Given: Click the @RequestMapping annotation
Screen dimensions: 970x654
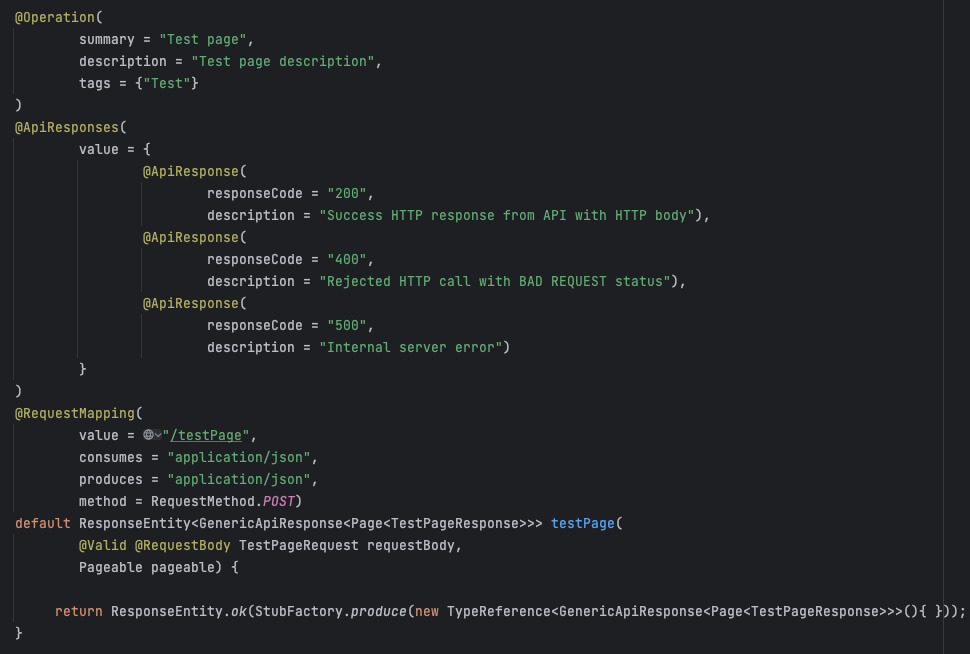Looking at the screenshot, I should coord(74,413).
